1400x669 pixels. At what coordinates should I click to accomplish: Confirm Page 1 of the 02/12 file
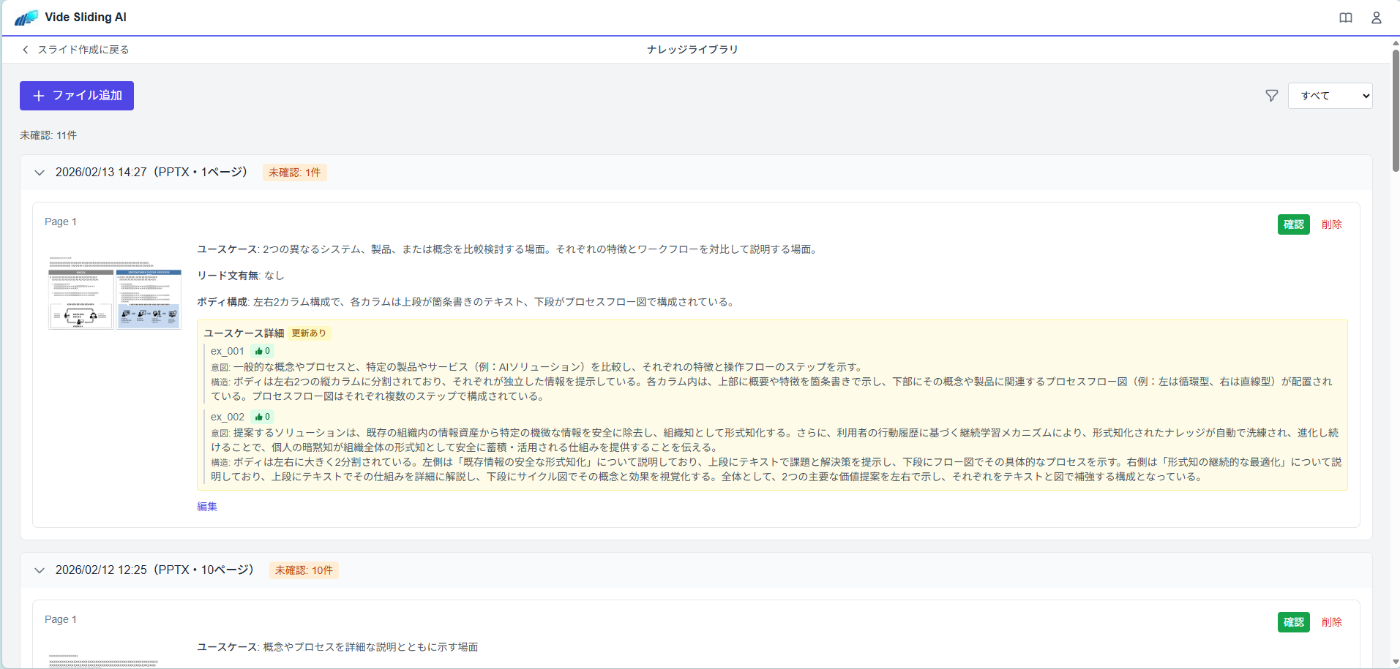tap(1294, 622)
